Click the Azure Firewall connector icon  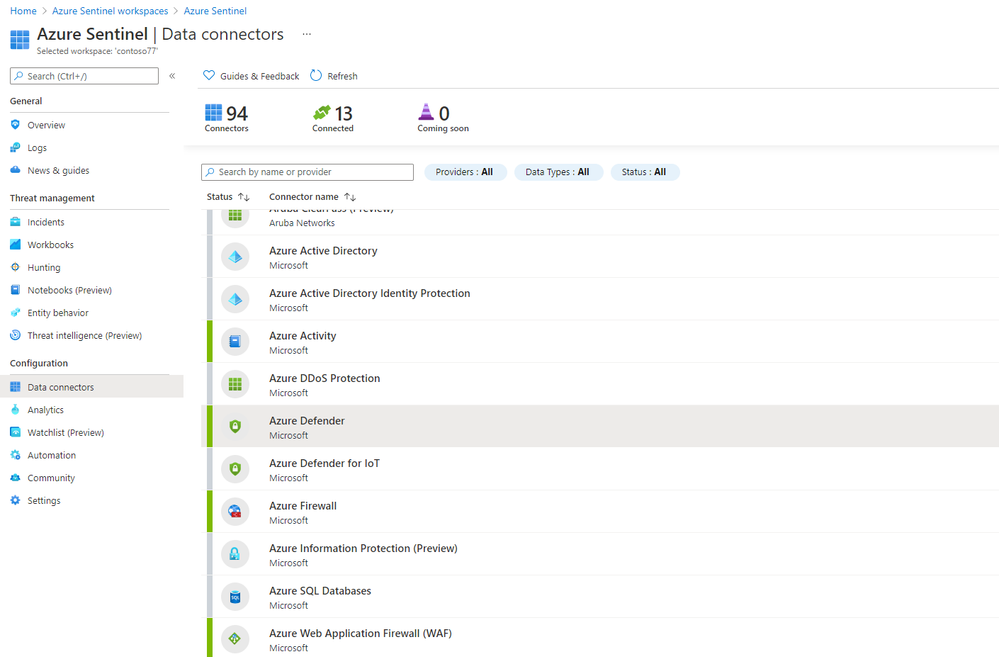point(235,512)
